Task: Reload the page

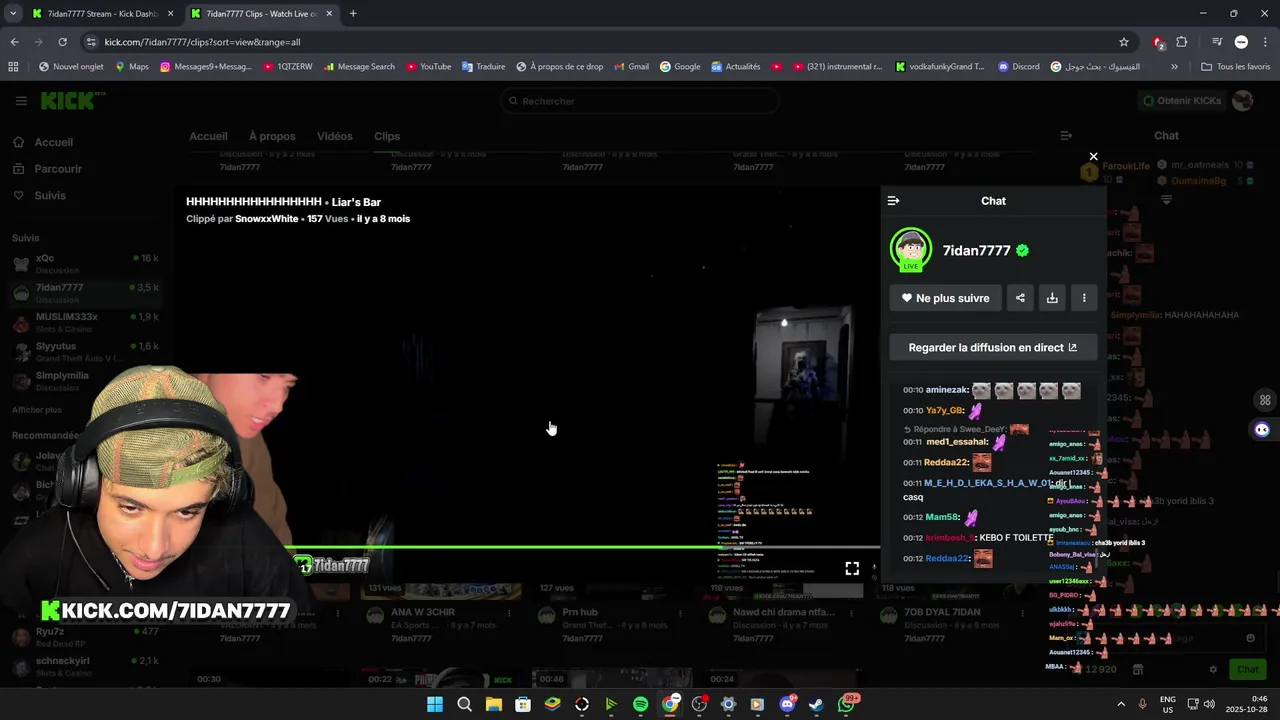Action: [x=62, y=42]
